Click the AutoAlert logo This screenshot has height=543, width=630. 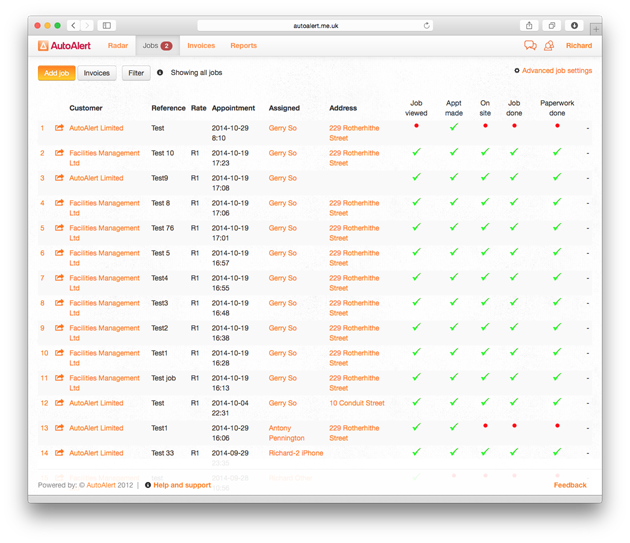click(64, 45)
